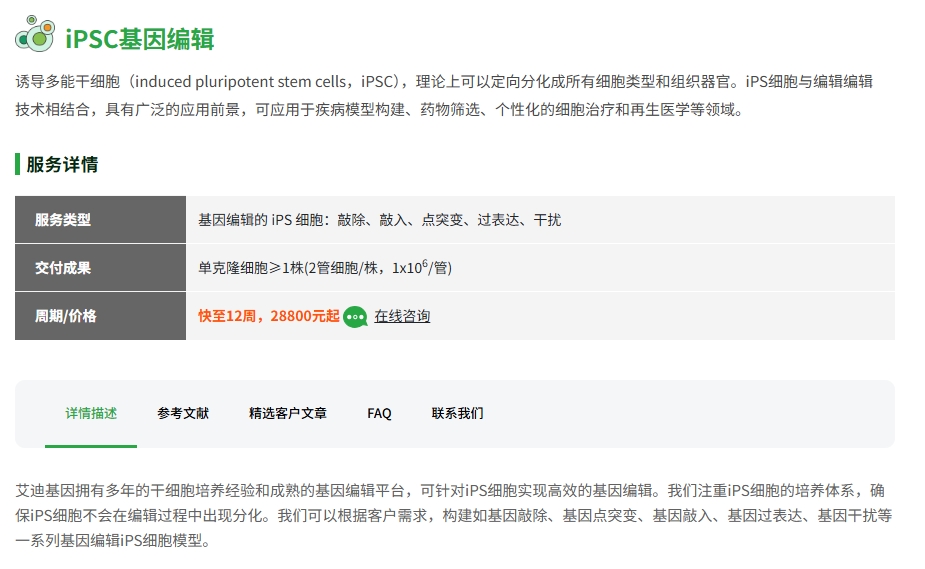Click the 服务类型 table header cell

pos(100,220)
